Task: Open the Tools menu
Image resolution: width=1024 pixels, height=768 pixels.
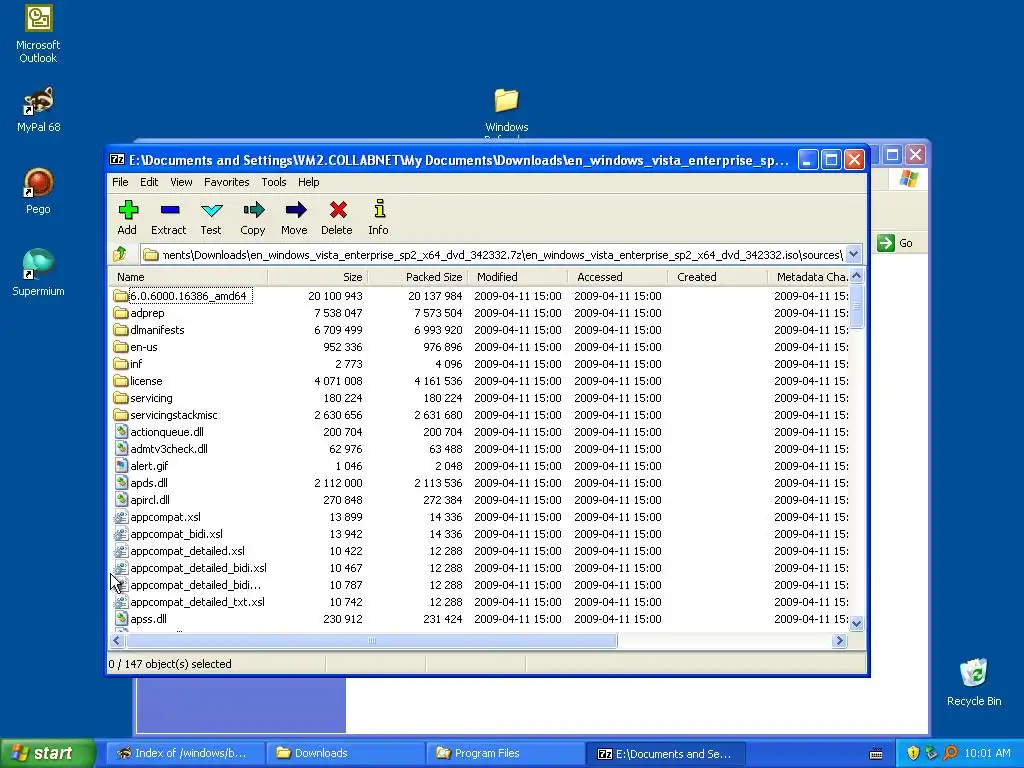Action: [x=274, y=182]
